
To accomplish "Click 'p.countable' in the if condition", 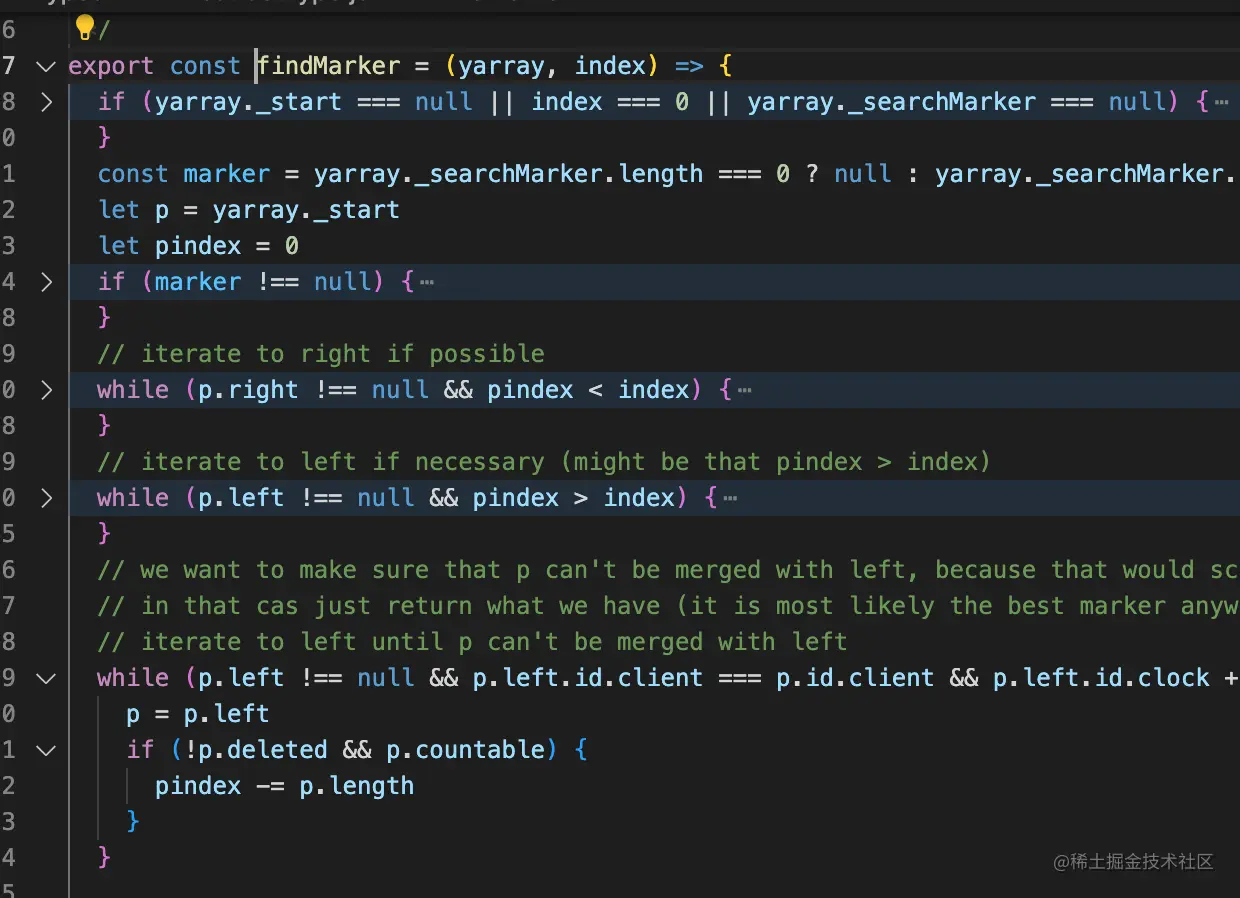I will [x=465, y=750].
